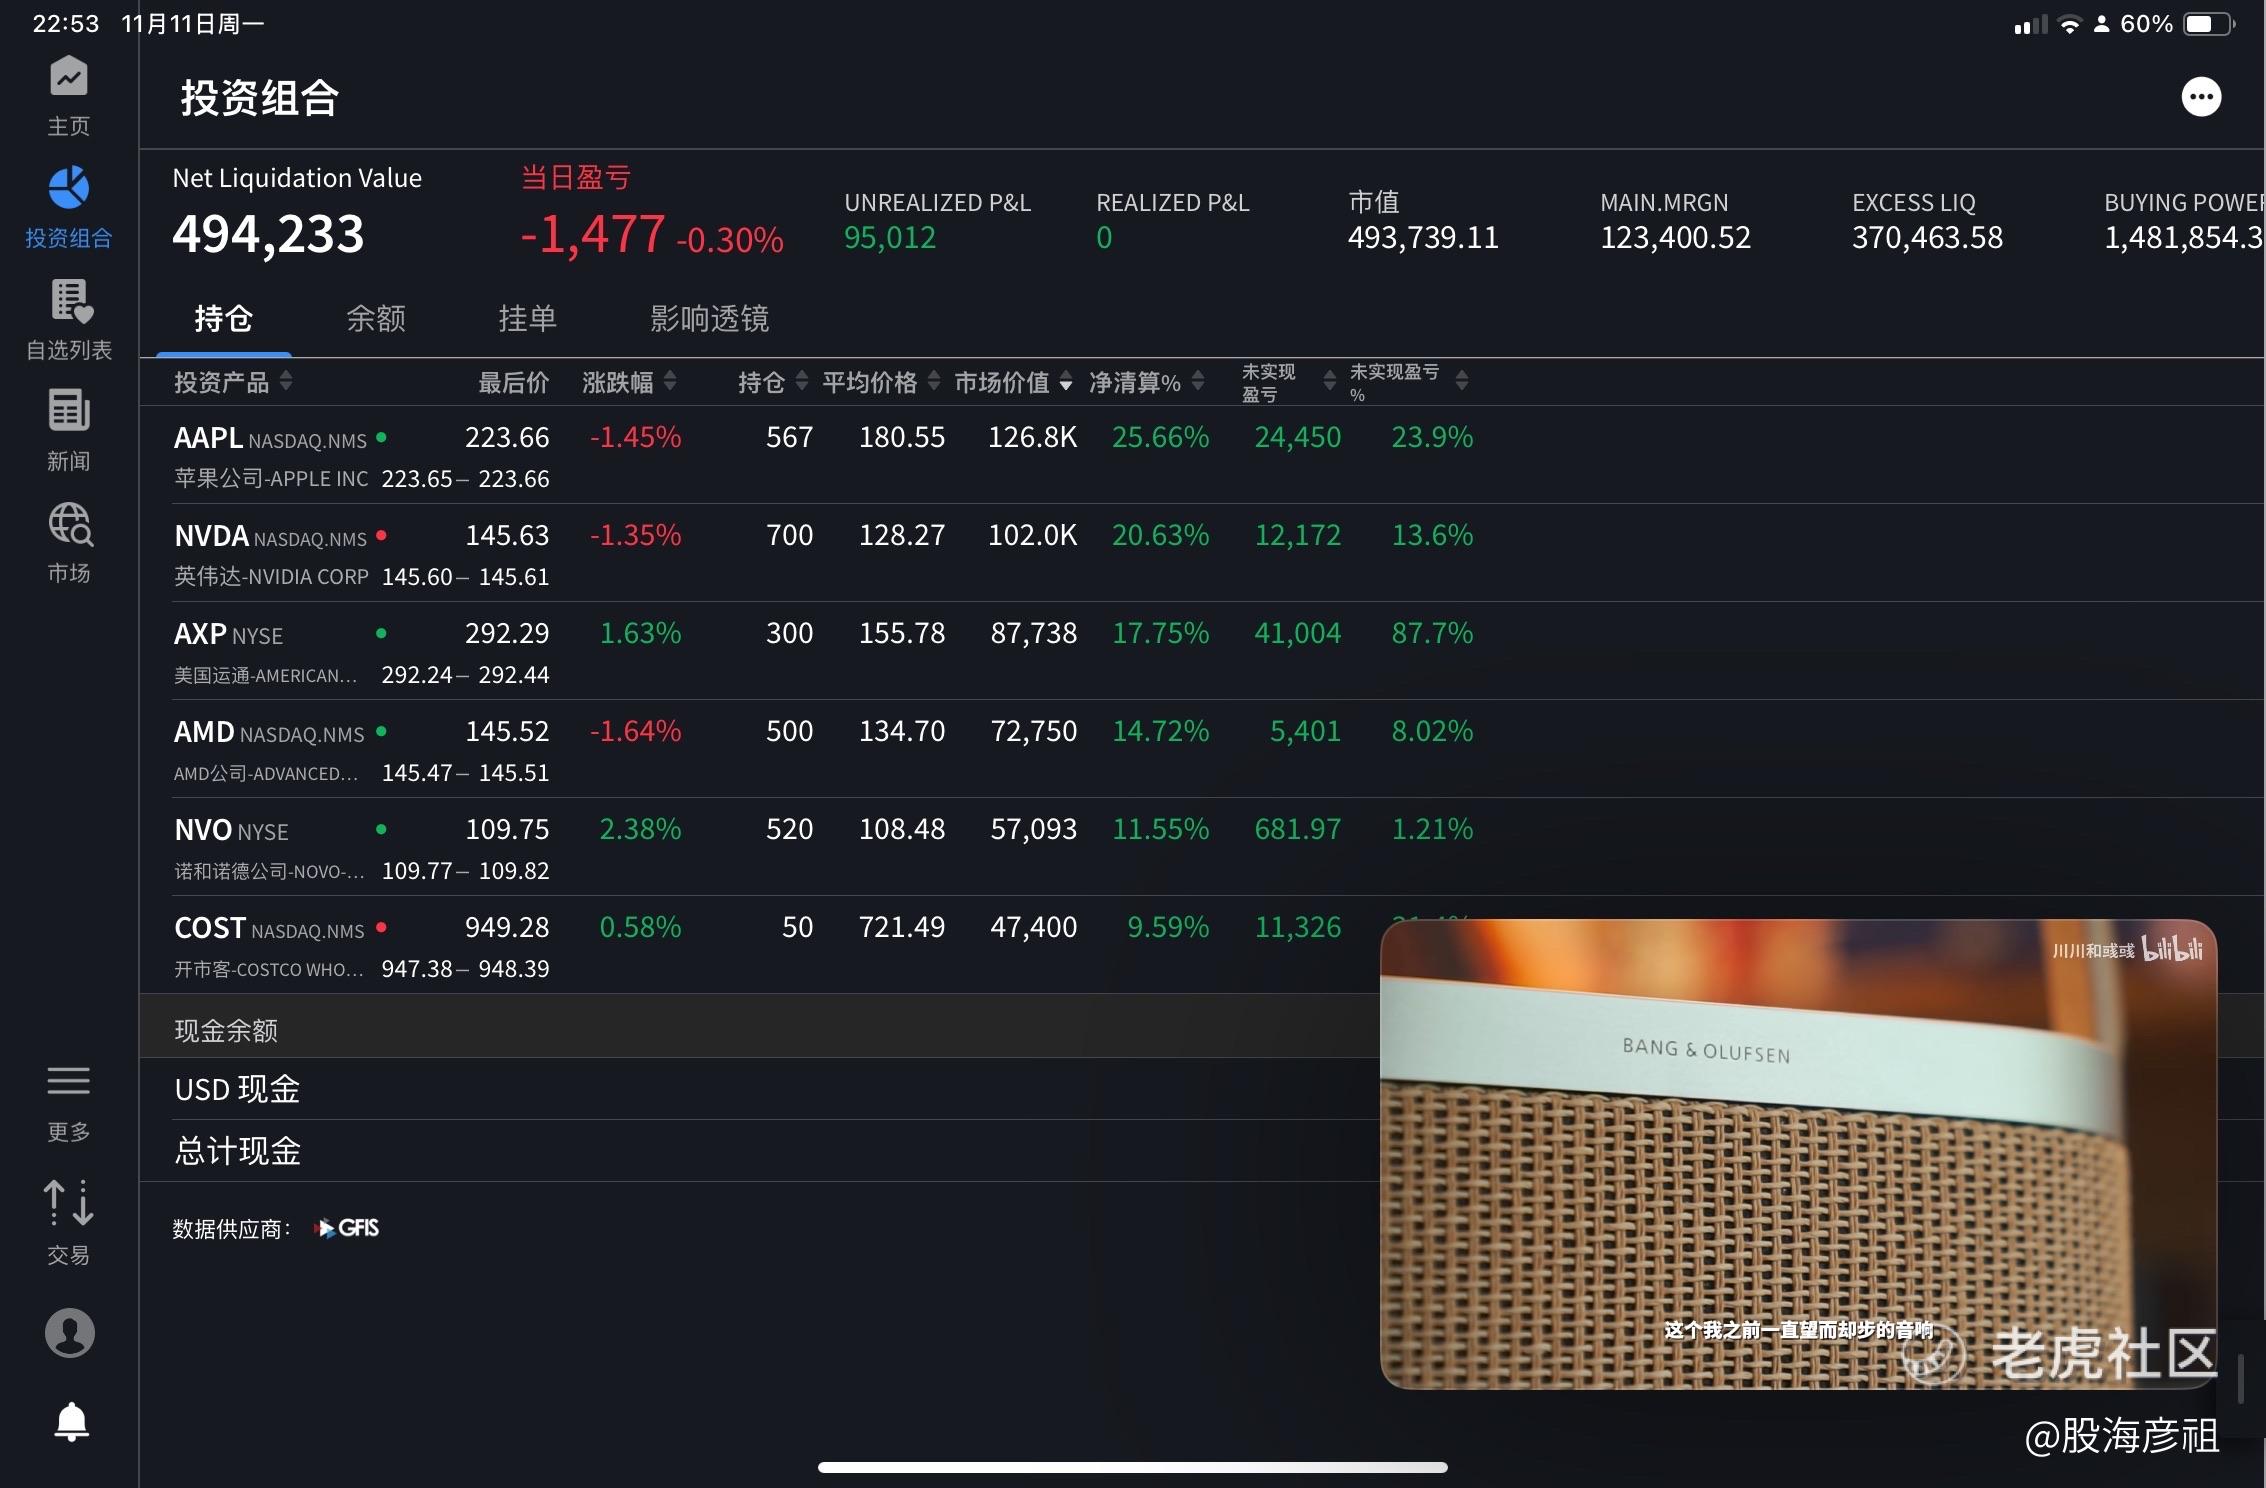Click the GFIS data provider logo
Viewport: 2266px width, 1488px height.
[x=347, y=1228]
